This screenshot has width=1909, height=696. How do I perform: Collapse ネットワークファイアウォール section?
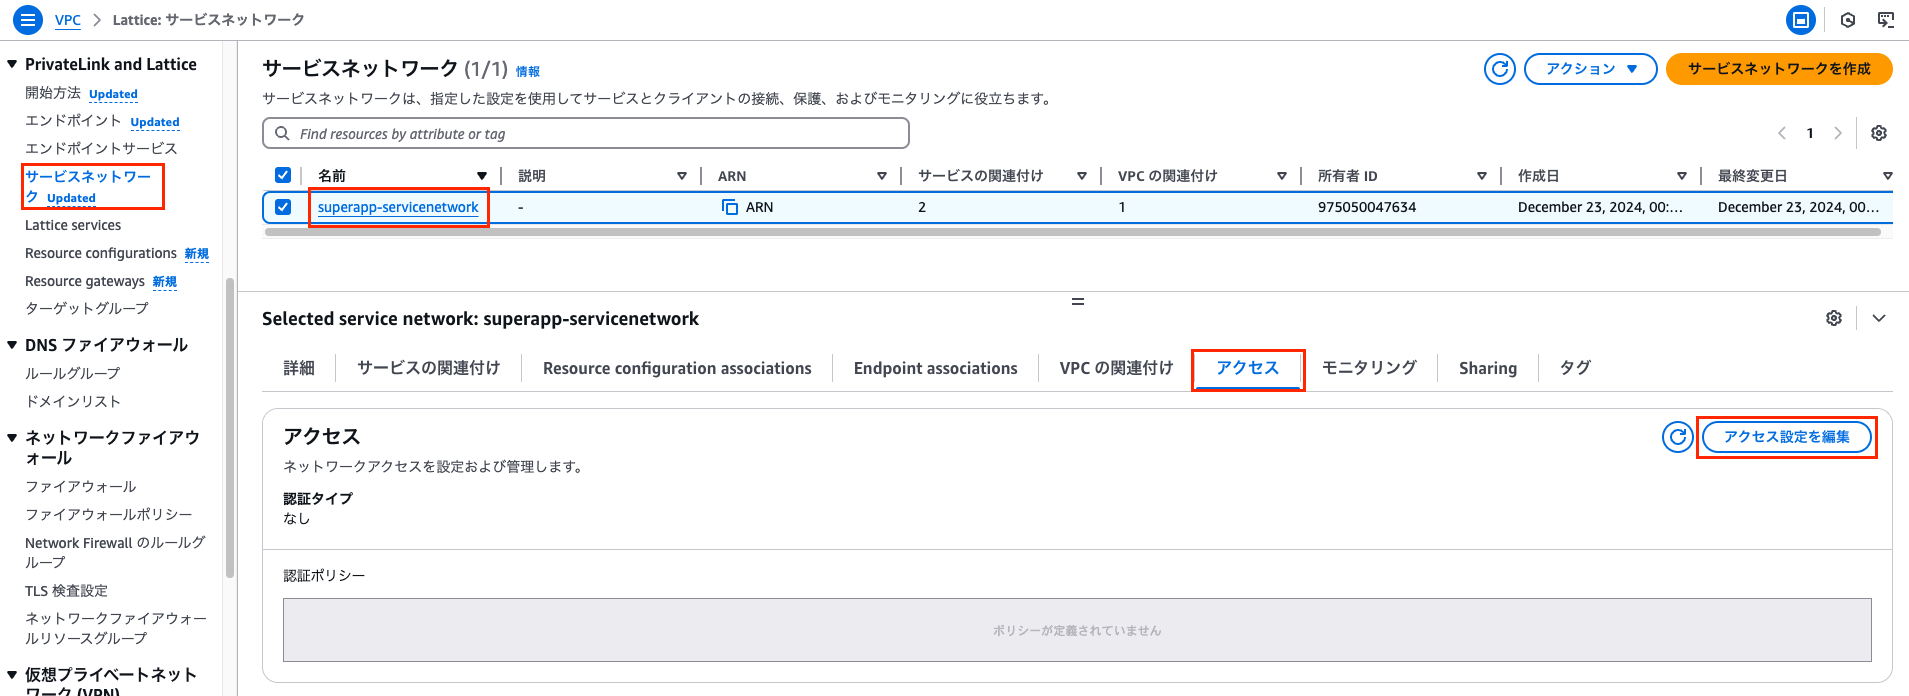pos(12,437)
